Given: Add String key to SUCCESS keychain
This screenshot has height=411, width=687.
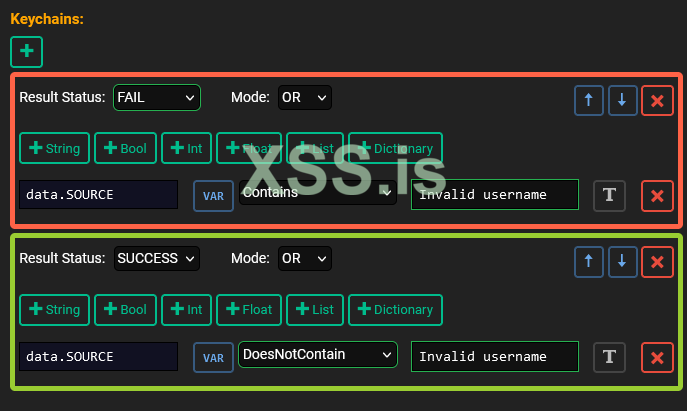Looking at the screenshot, I should pyautogui.click(x=54, y=310).
